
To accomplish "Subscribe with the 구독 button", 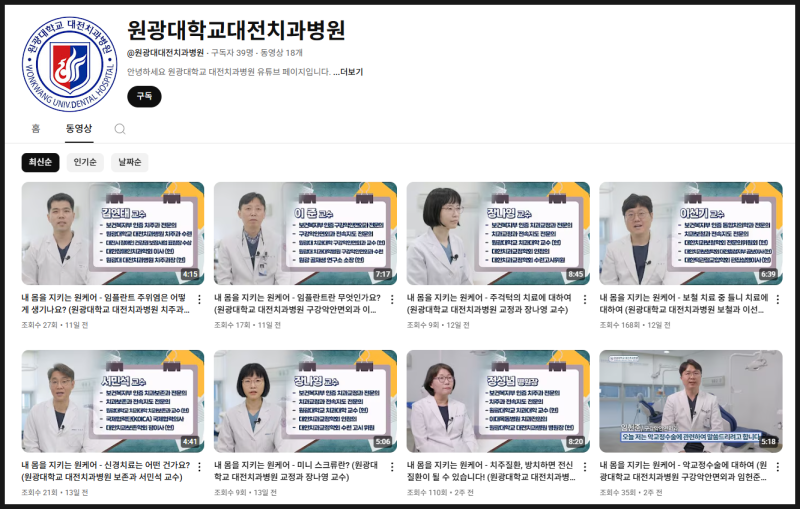I will (144, 96).
